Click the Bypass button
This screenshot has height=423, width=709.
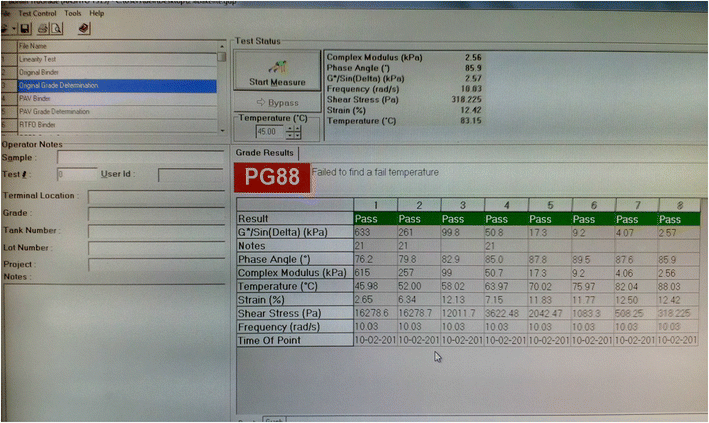(x=277, y=103)
